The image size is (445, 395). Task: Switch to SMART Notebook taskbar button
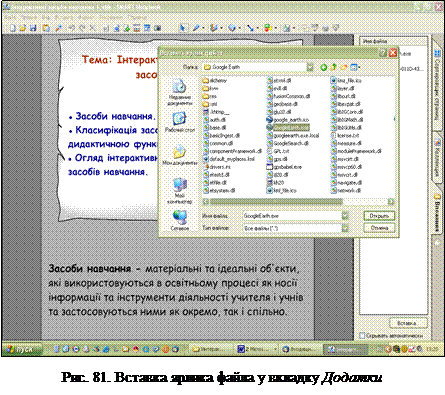click(345, 349)
